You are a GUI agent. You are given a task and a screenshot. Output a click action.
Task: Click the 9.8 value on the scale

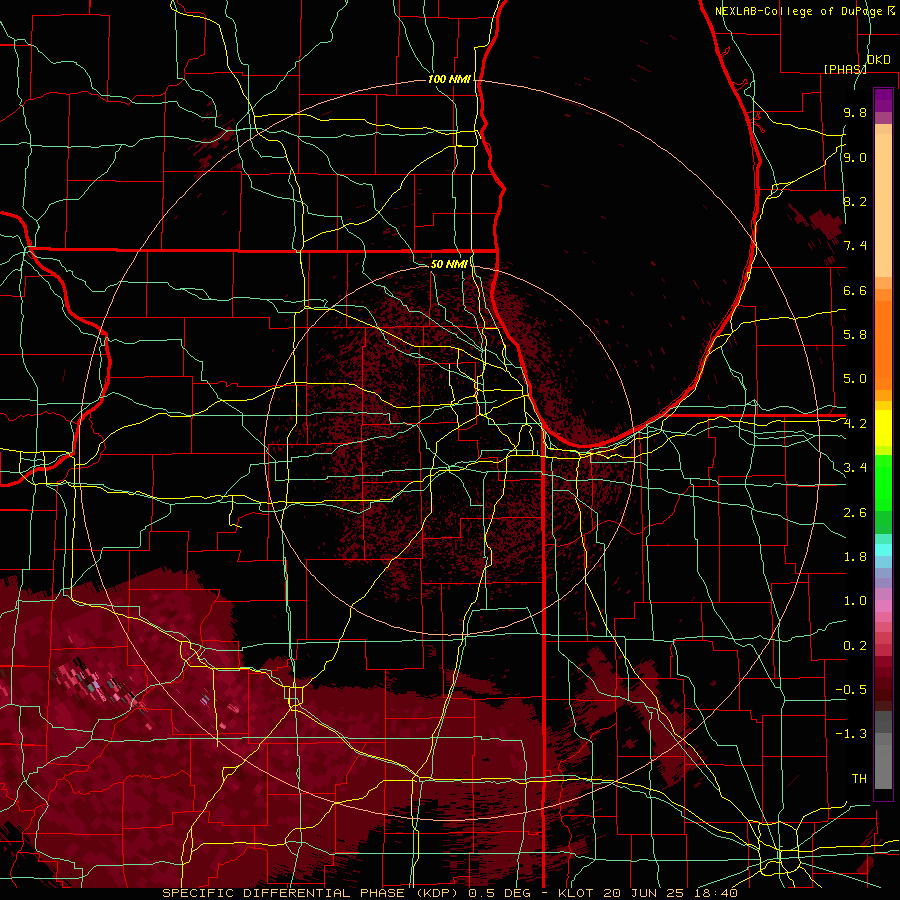(x=855, y=112)
